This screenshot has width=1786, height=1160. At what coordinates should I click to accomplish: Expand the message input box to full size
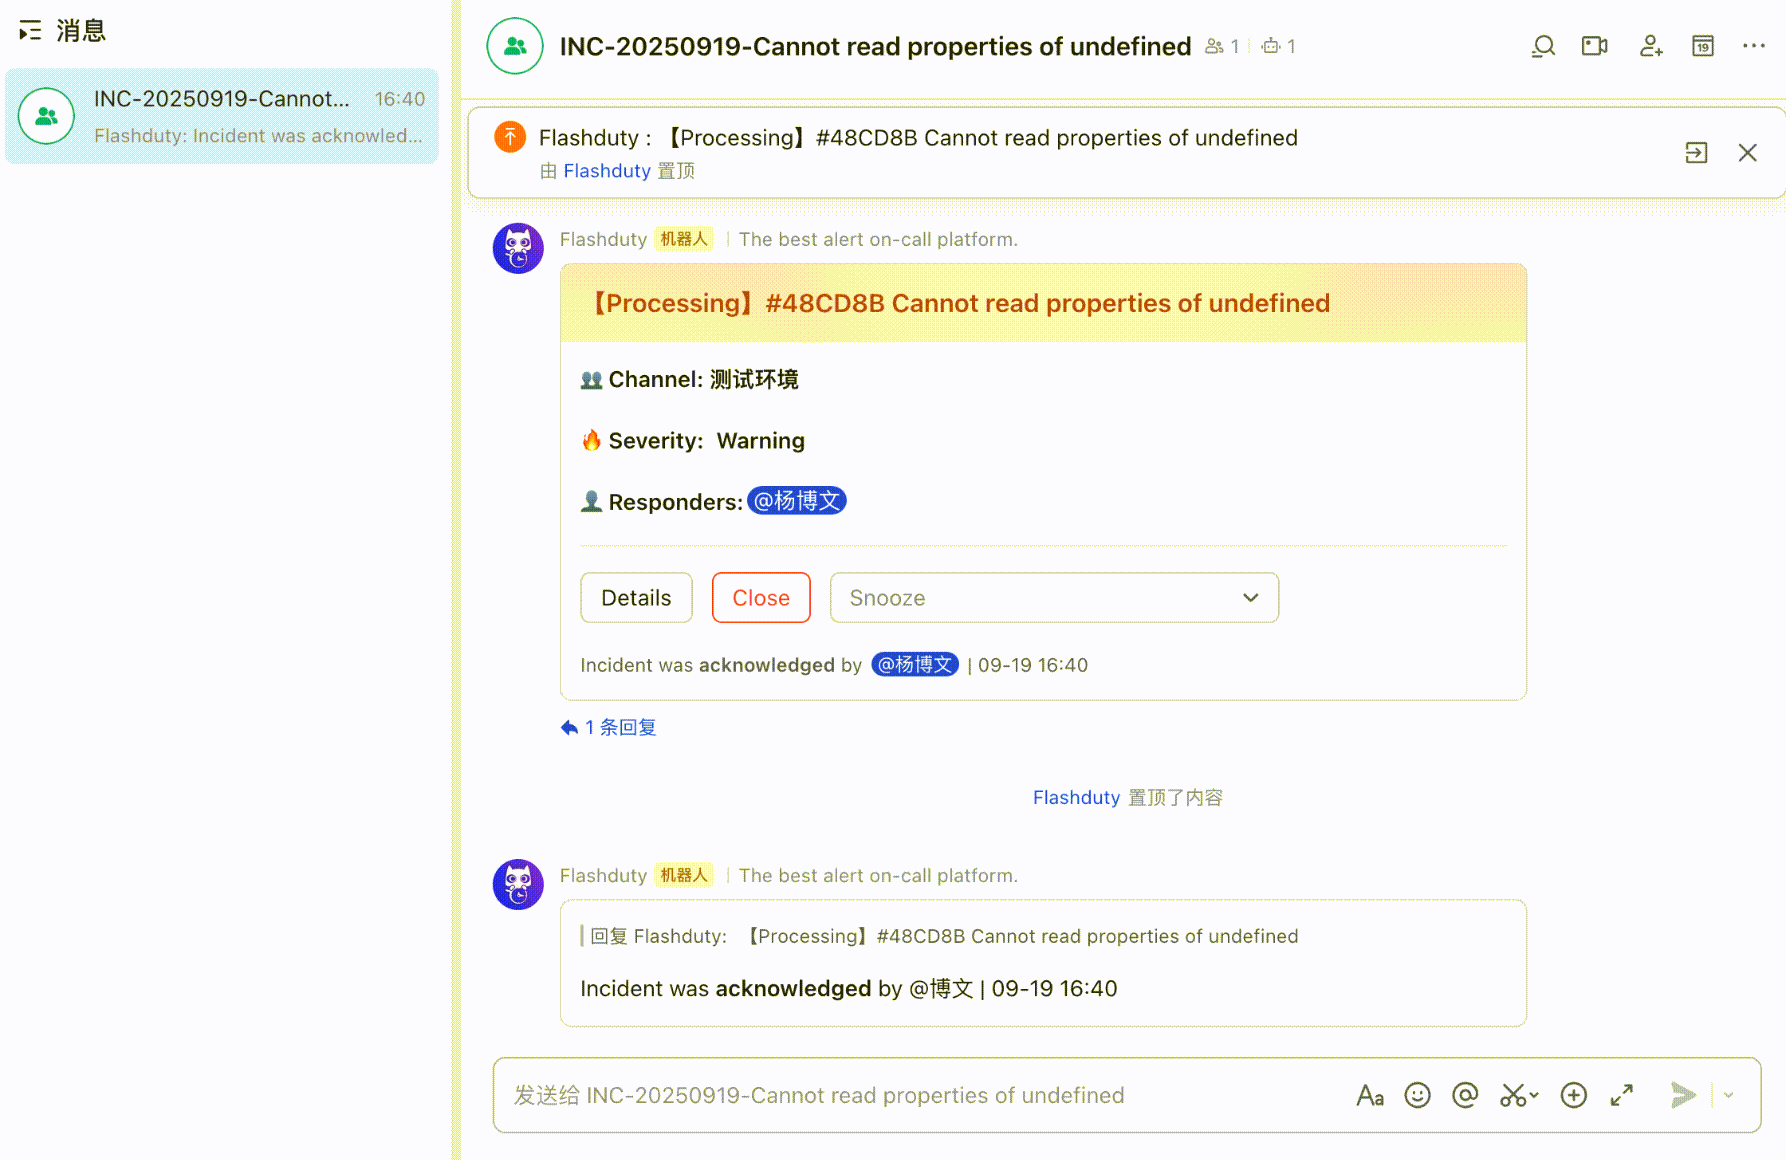[1621, 1096]
